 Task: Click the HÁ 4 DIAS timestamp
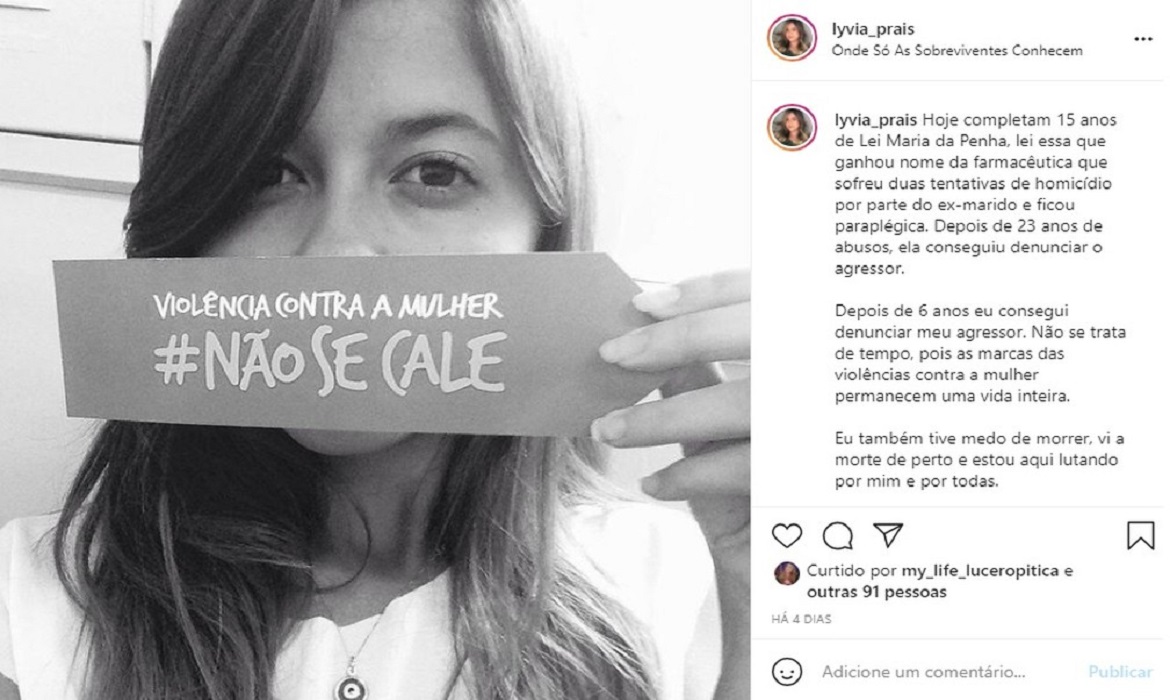(x=801, y=619)
